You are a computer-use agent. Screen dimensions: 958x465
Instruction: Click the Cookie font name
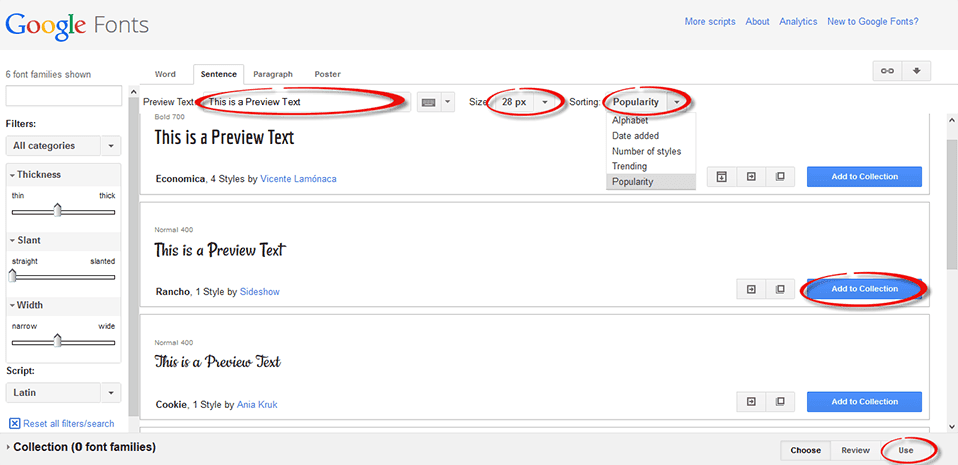point(171,405)
